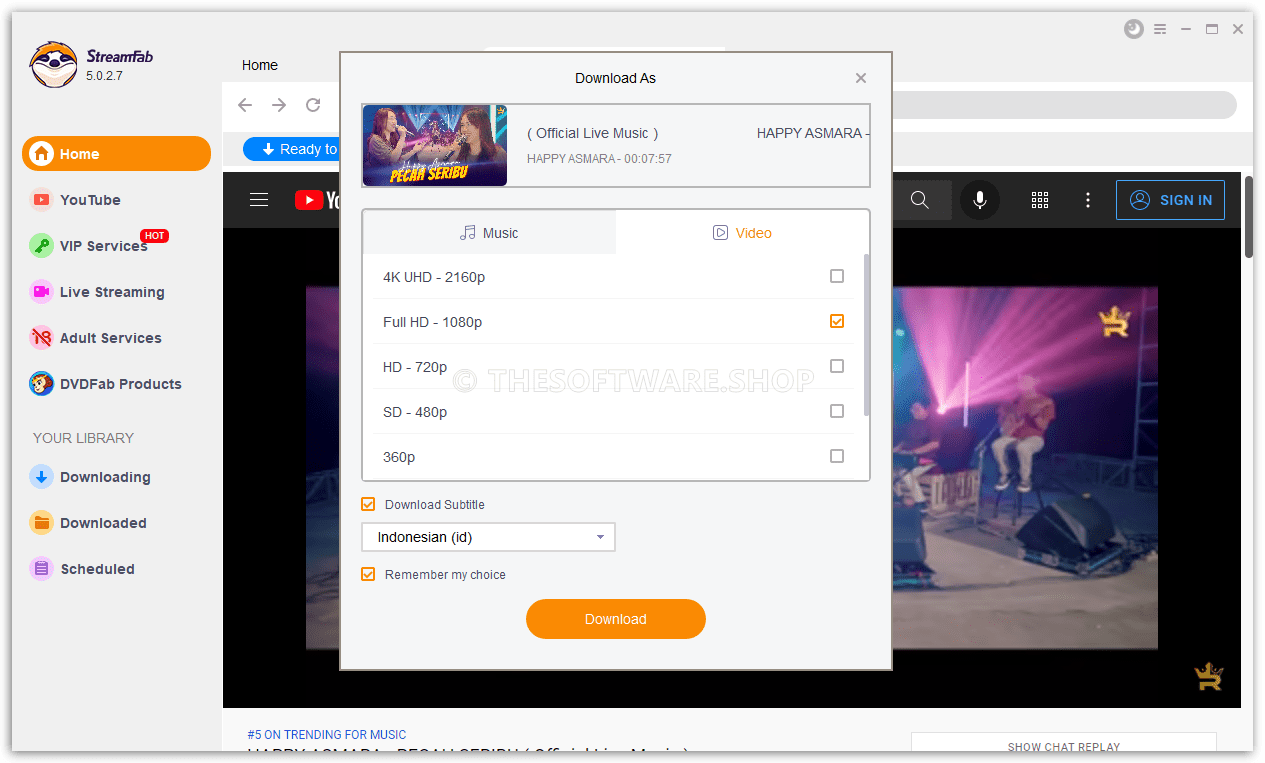Click the orange Download button
This screenshot has height=763, width=1265.
[616, 619]
